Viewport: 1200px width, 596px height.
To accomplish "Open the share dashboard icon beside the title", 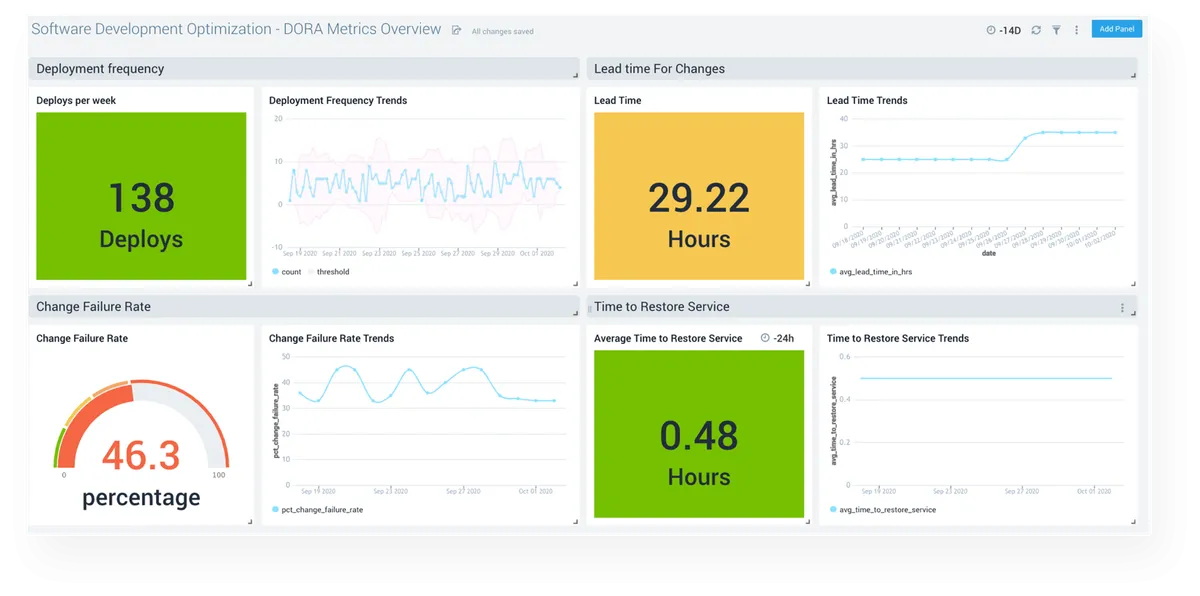I will tap(456, 30).
